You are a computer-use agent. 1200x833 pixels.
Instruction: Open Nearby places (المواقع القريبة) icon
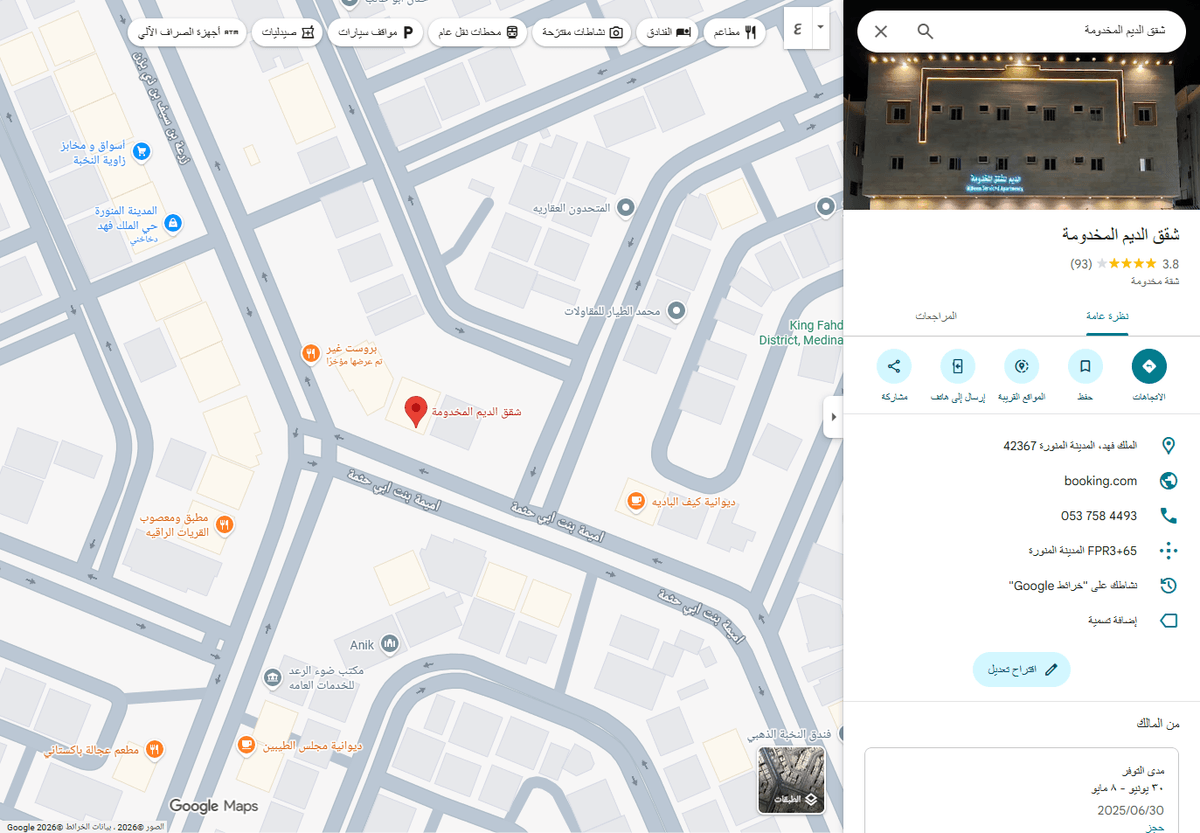click(1021, 367)
